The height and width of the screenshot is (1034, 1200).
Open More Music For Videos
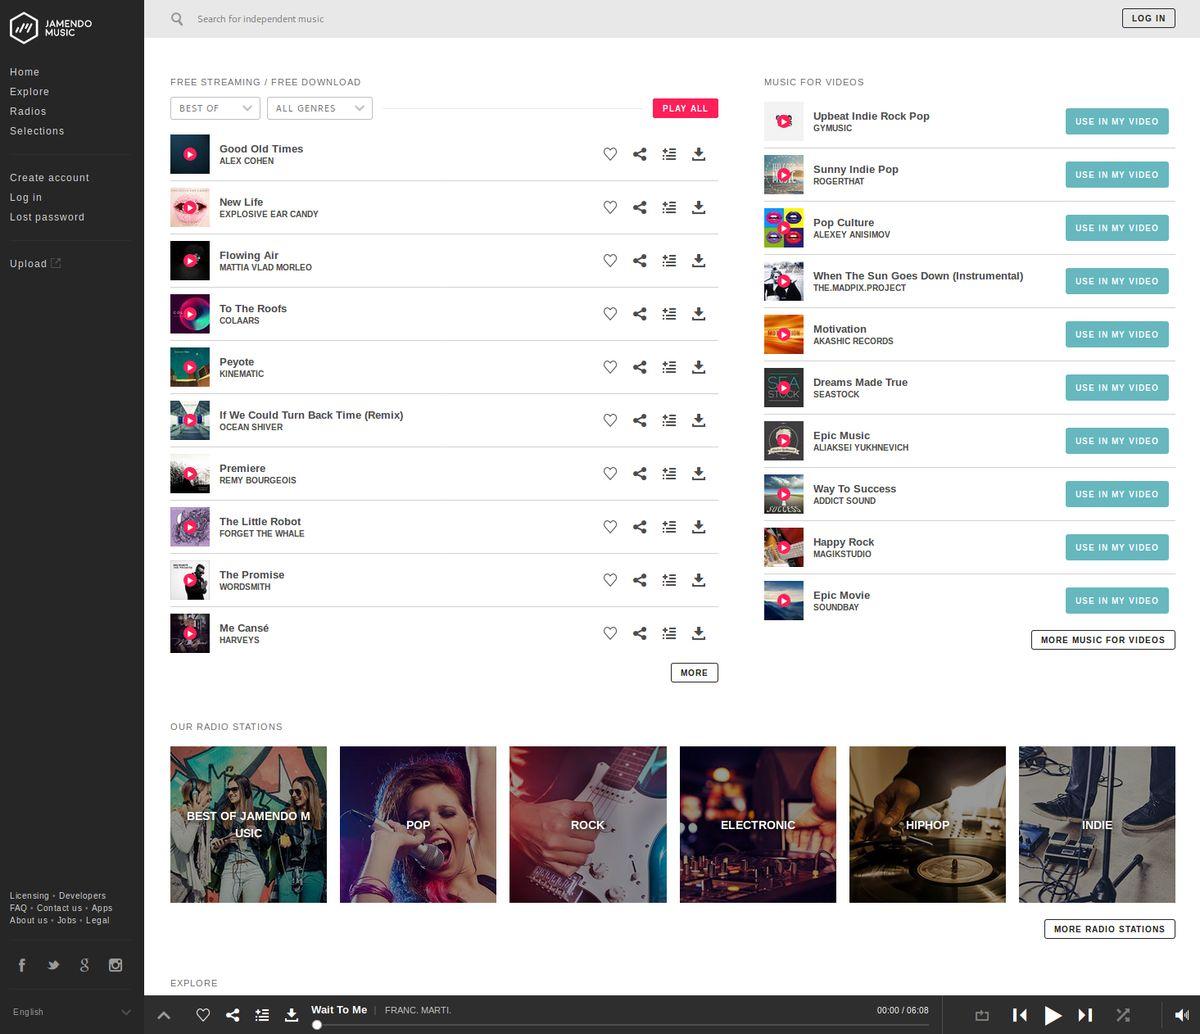tap(1103, 640)
